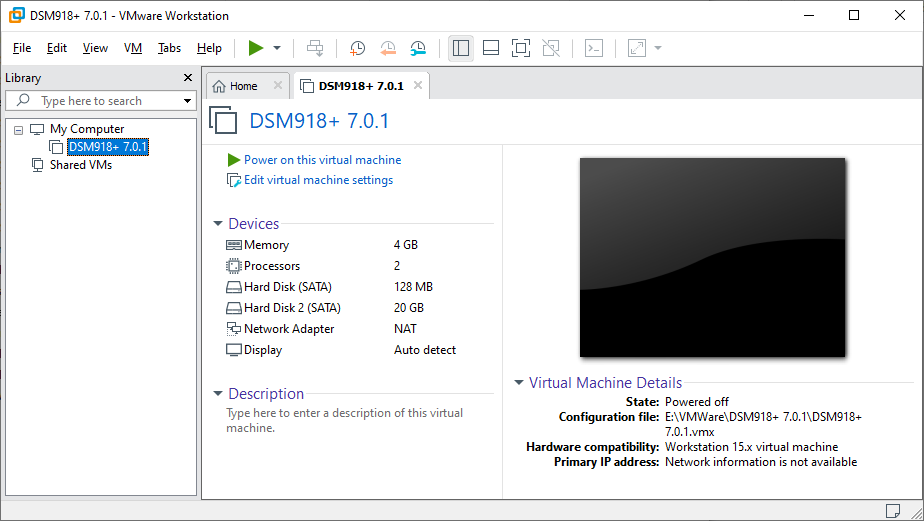Enter full screen mode icon
Screen dimensions: 924x521
pyautogui.click(x=521, y=48)
